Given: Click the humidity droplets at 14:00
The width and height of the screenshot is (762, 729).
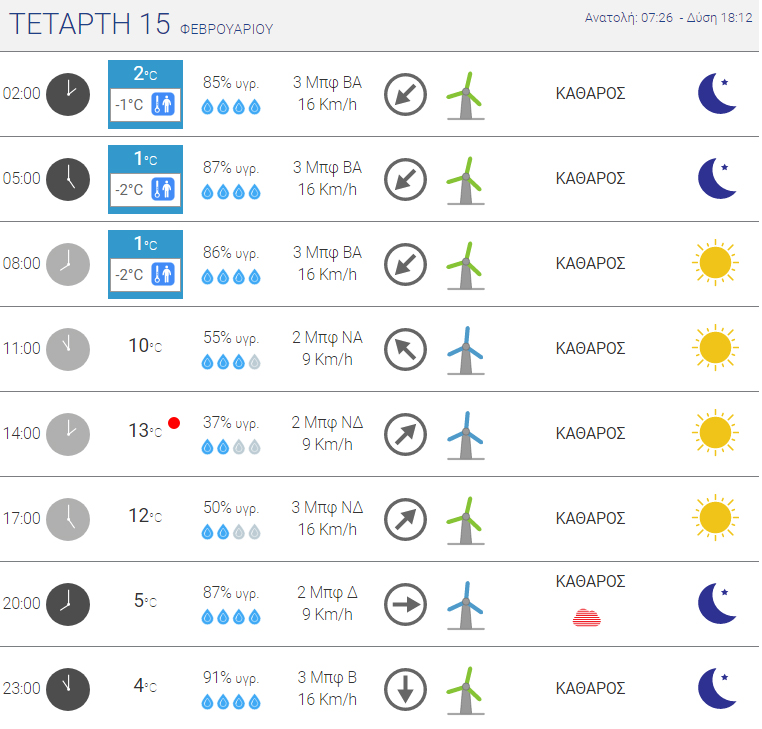Looking at the screenshot, I should 231,447.
